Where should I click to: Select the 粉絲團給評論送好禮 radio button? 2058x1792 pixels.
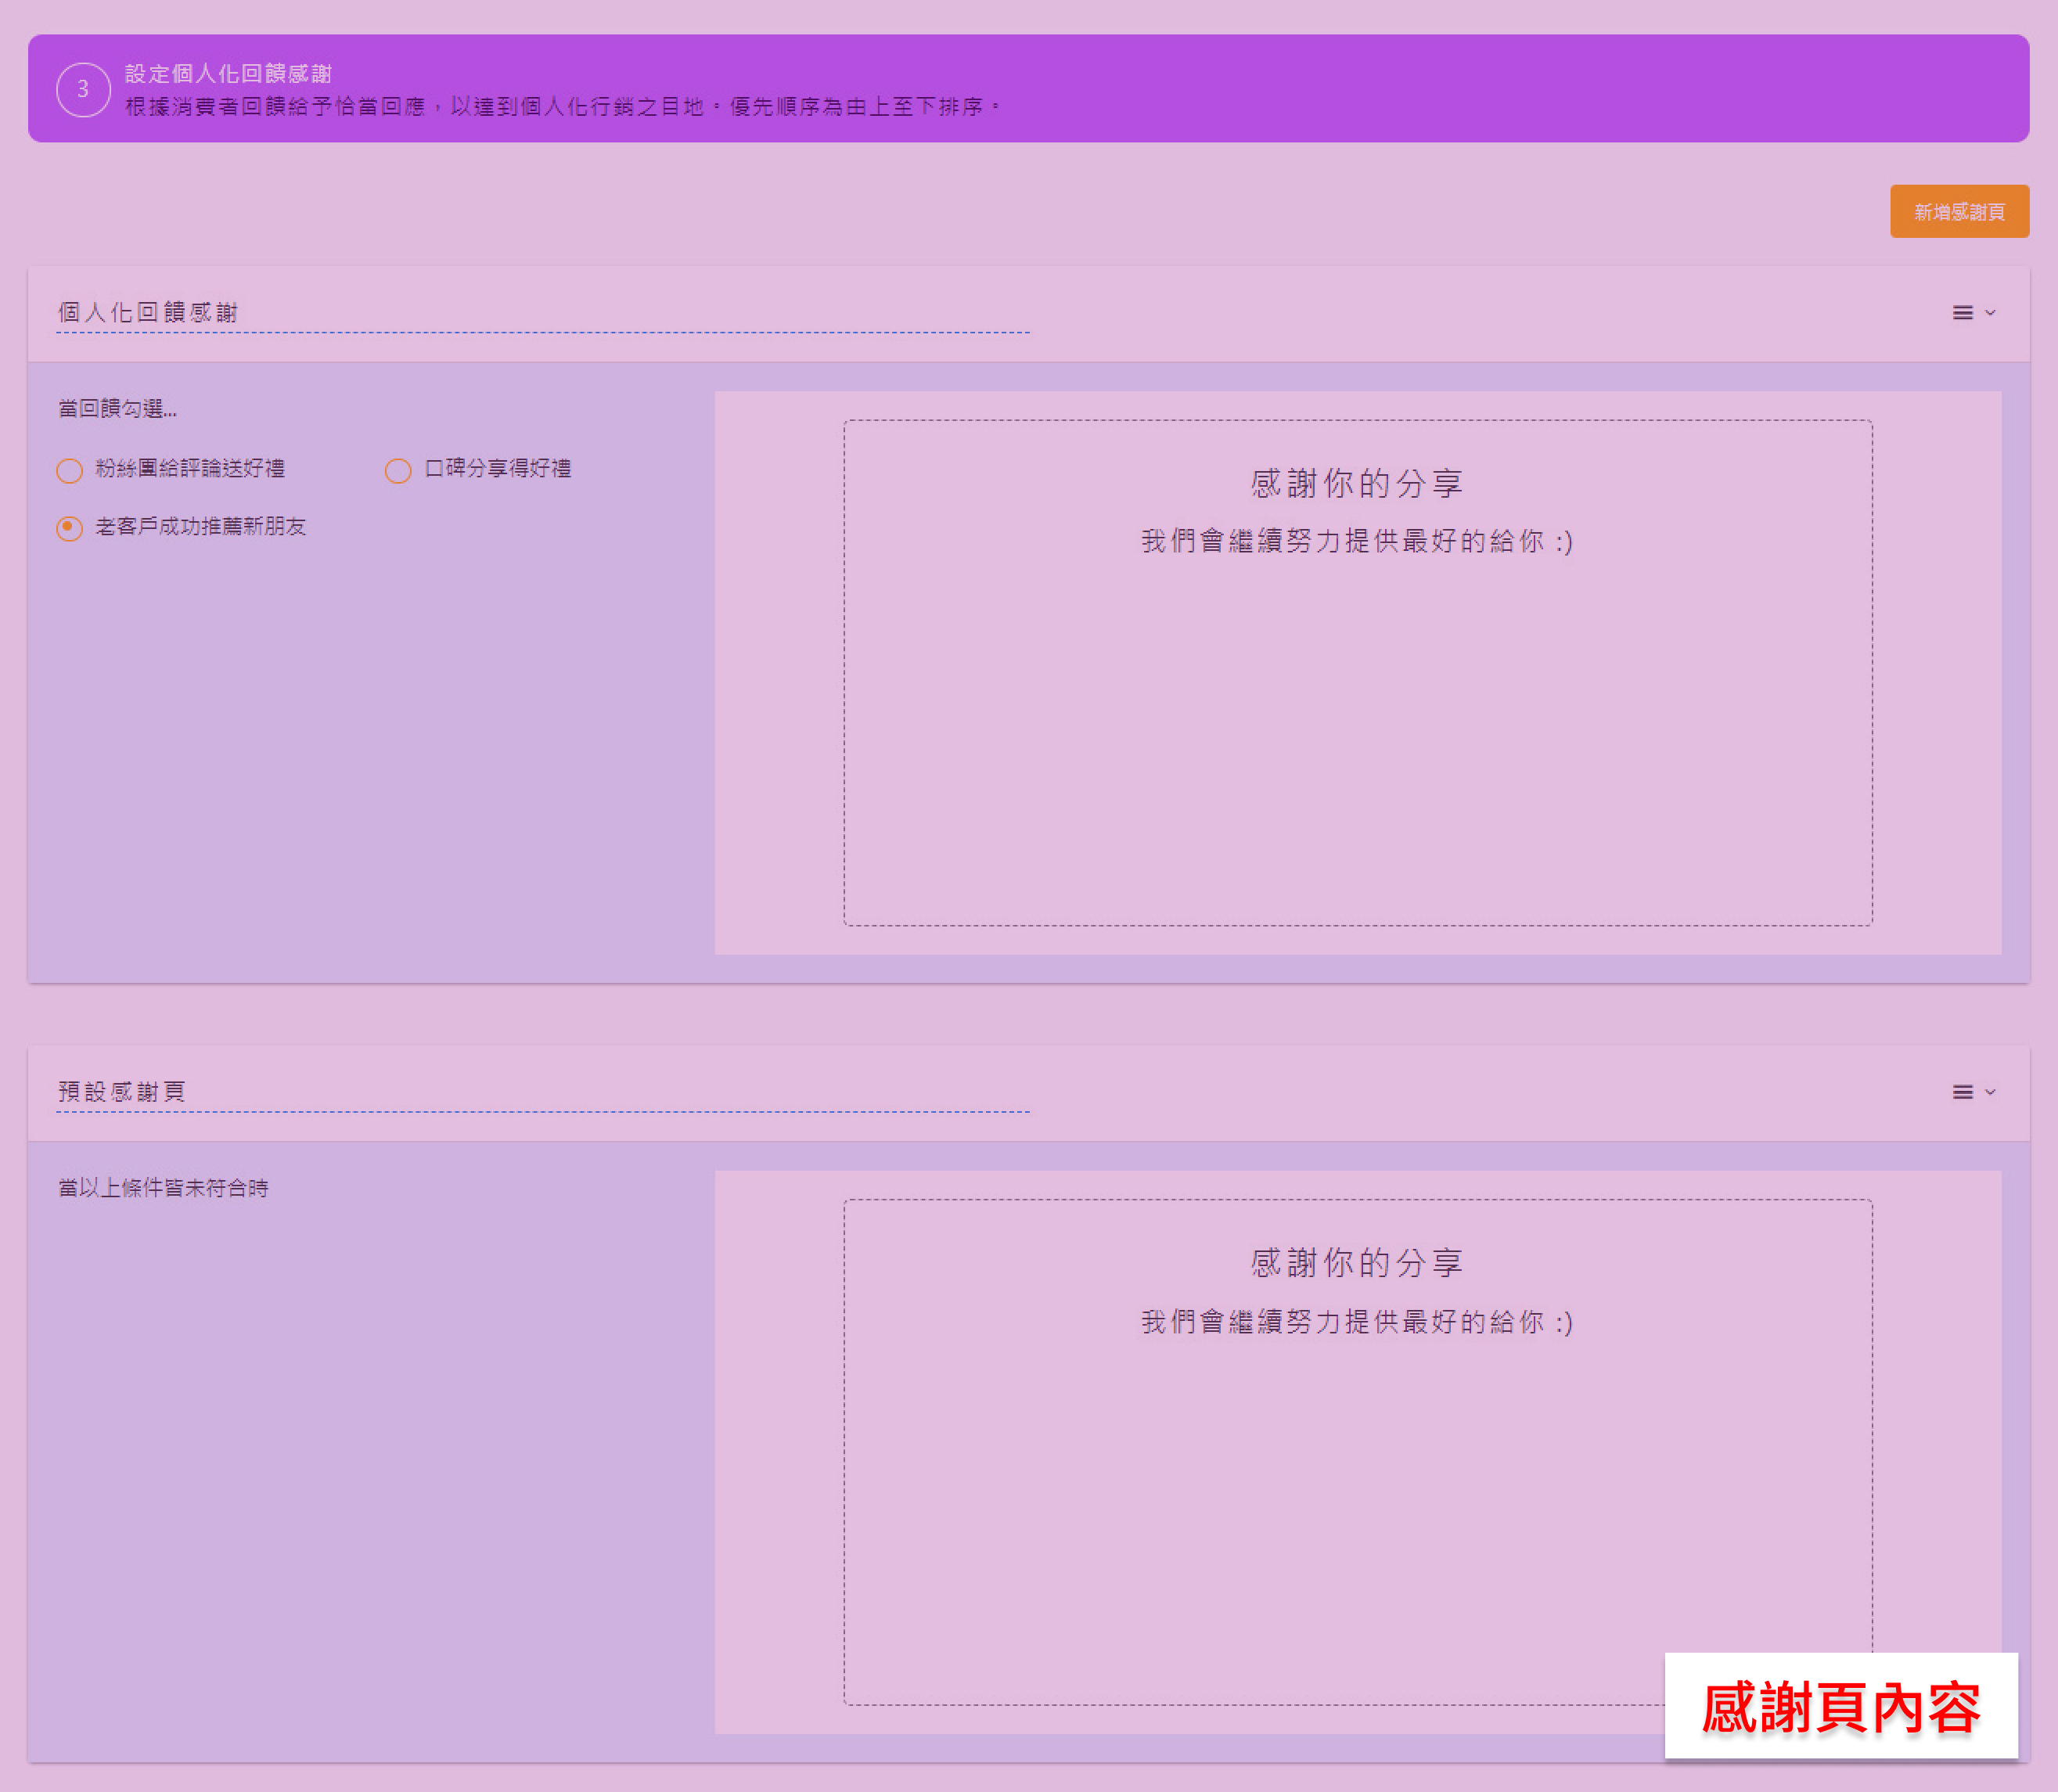point(69,470)
